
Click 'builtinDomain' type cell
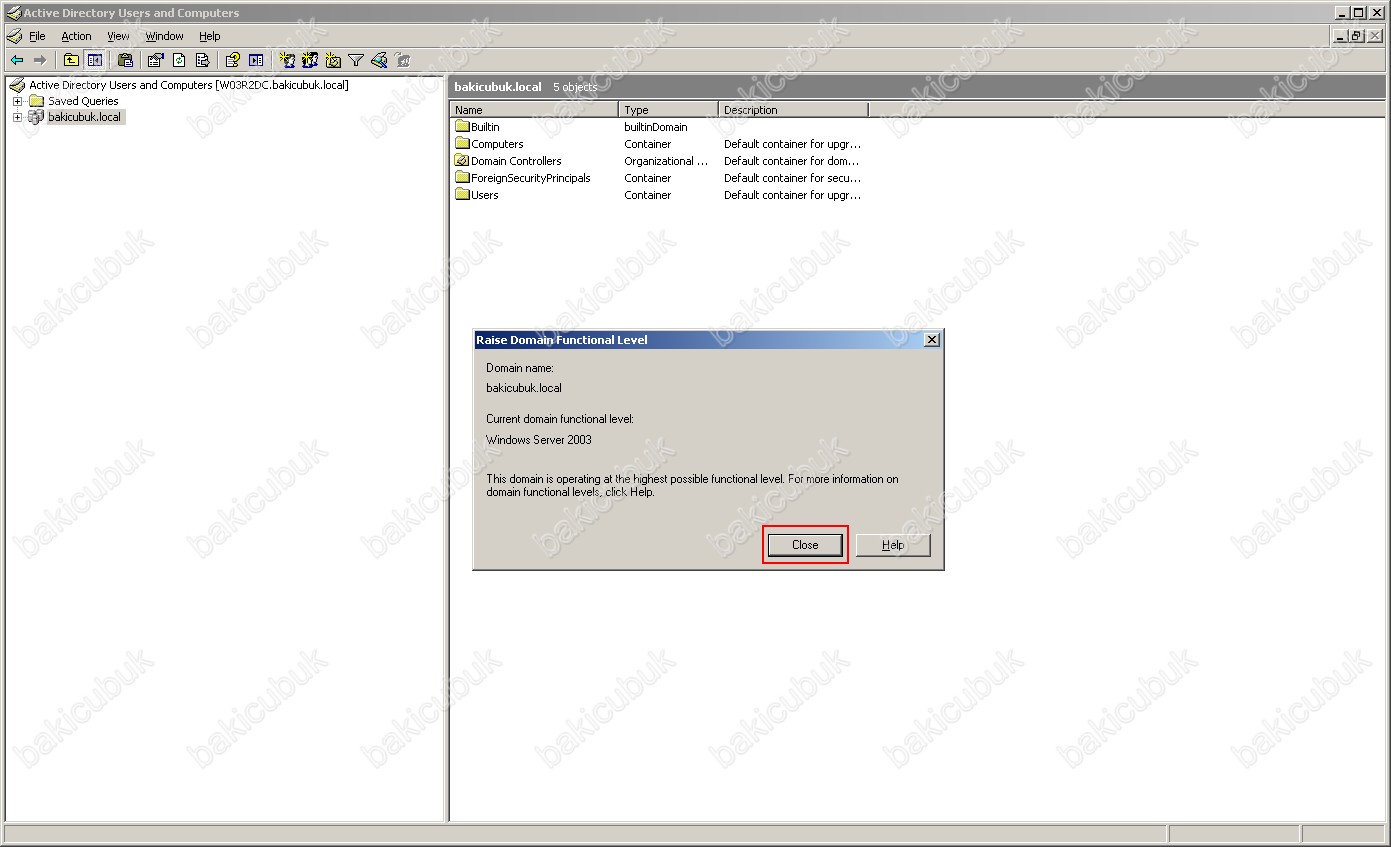656,127
